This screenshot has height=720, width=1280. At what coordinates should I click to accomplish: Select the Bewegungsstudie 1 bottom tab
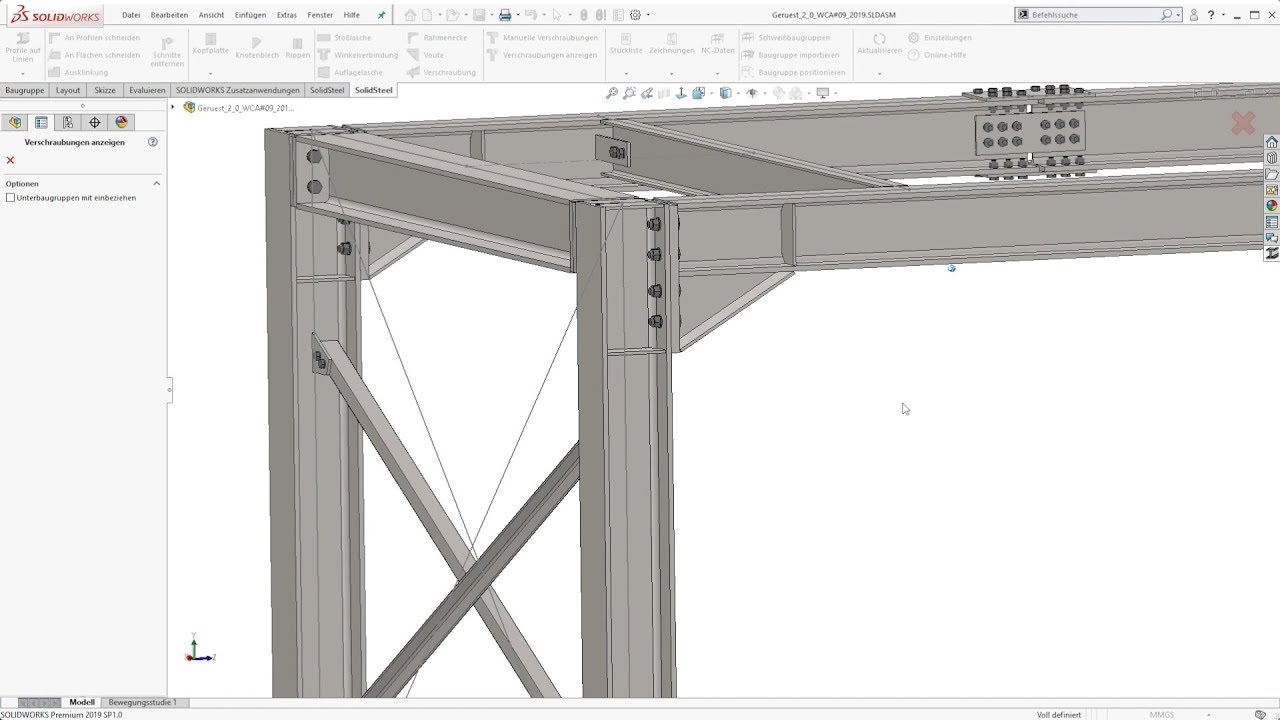pos(142,702)
